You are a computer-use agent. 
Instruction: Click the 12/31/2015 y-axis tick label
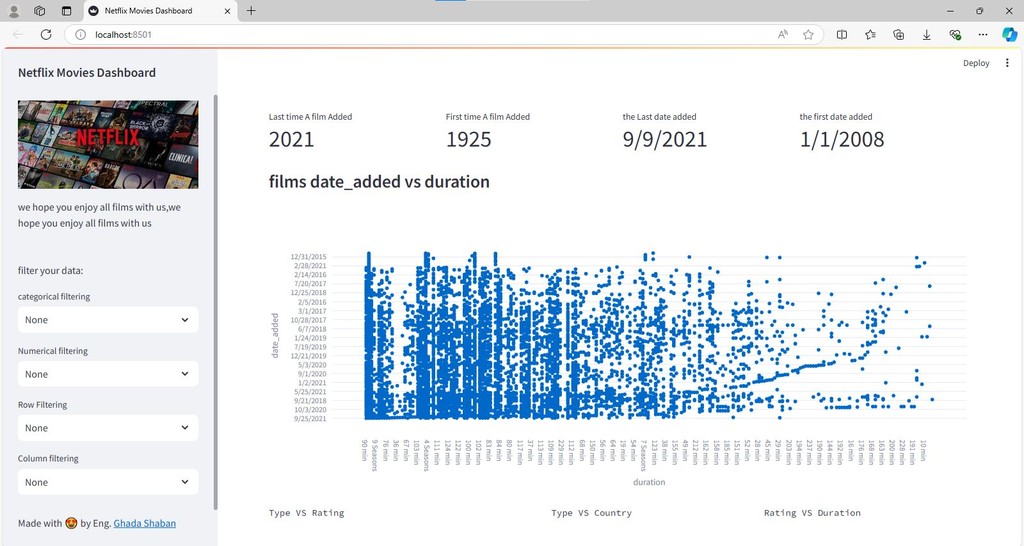[x=308, y=257]
